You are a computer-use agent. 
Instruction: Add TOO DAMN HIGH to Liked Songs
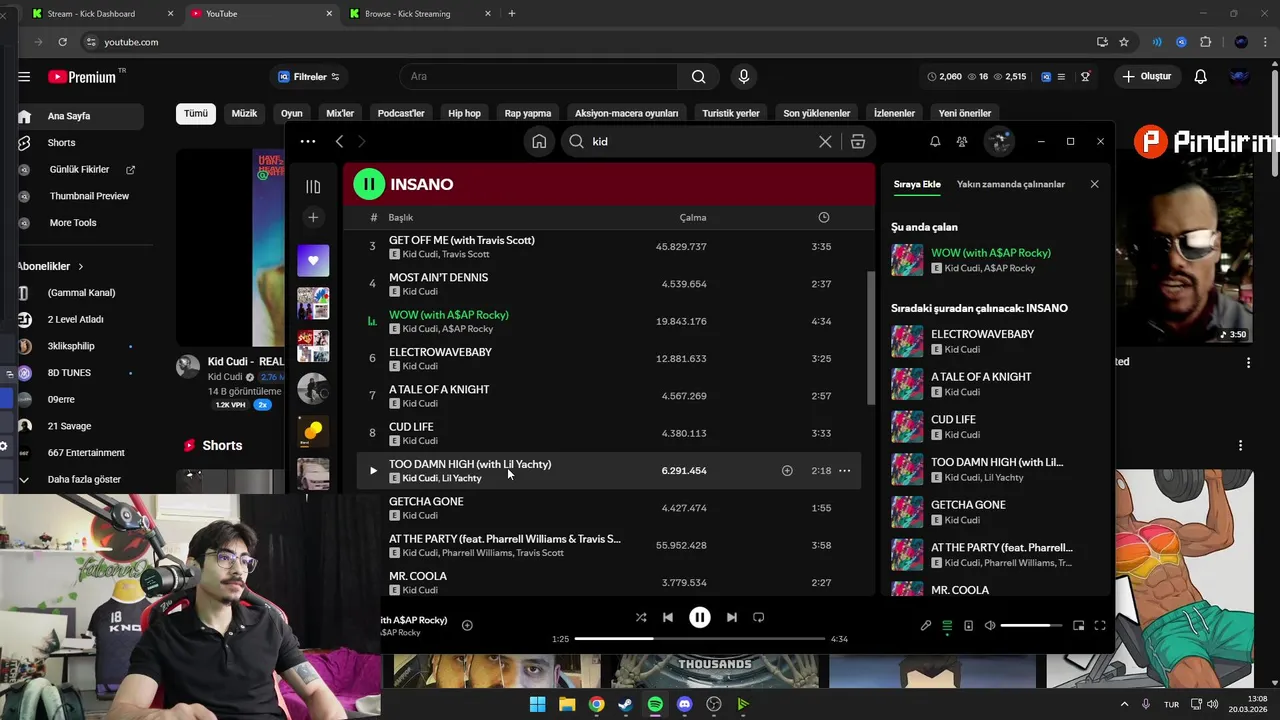coord(787,471)
